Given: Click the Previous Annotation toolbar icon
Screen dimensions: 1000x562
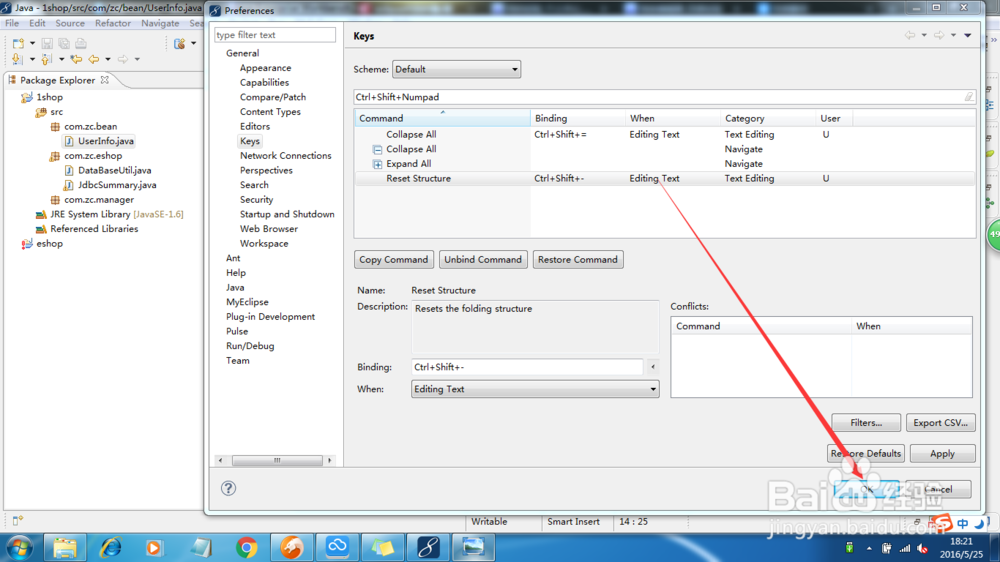Looking at the screenshot, I should (x=47, y=59).
